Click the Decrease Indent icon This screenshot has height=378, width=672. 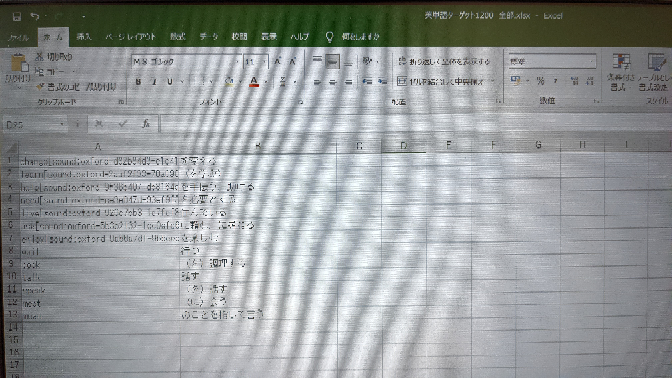pos(367,81)
